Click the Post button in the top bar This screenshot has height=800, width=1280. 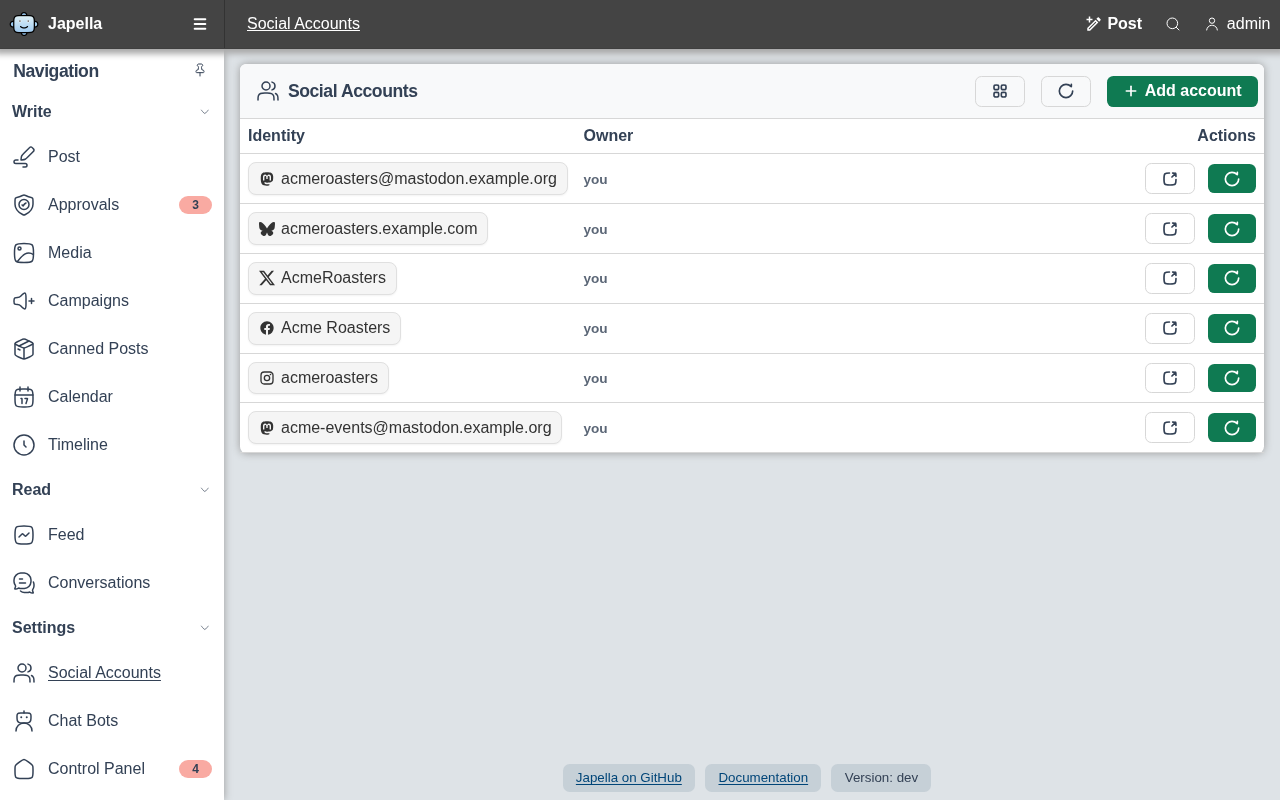pos(1114,24)
